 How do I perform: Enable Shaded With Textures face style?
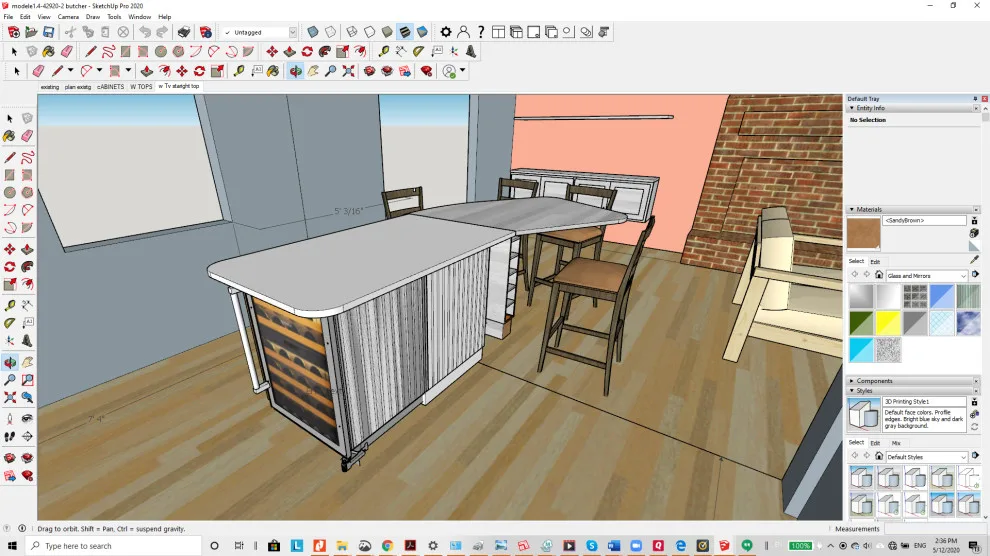(405, 32)
